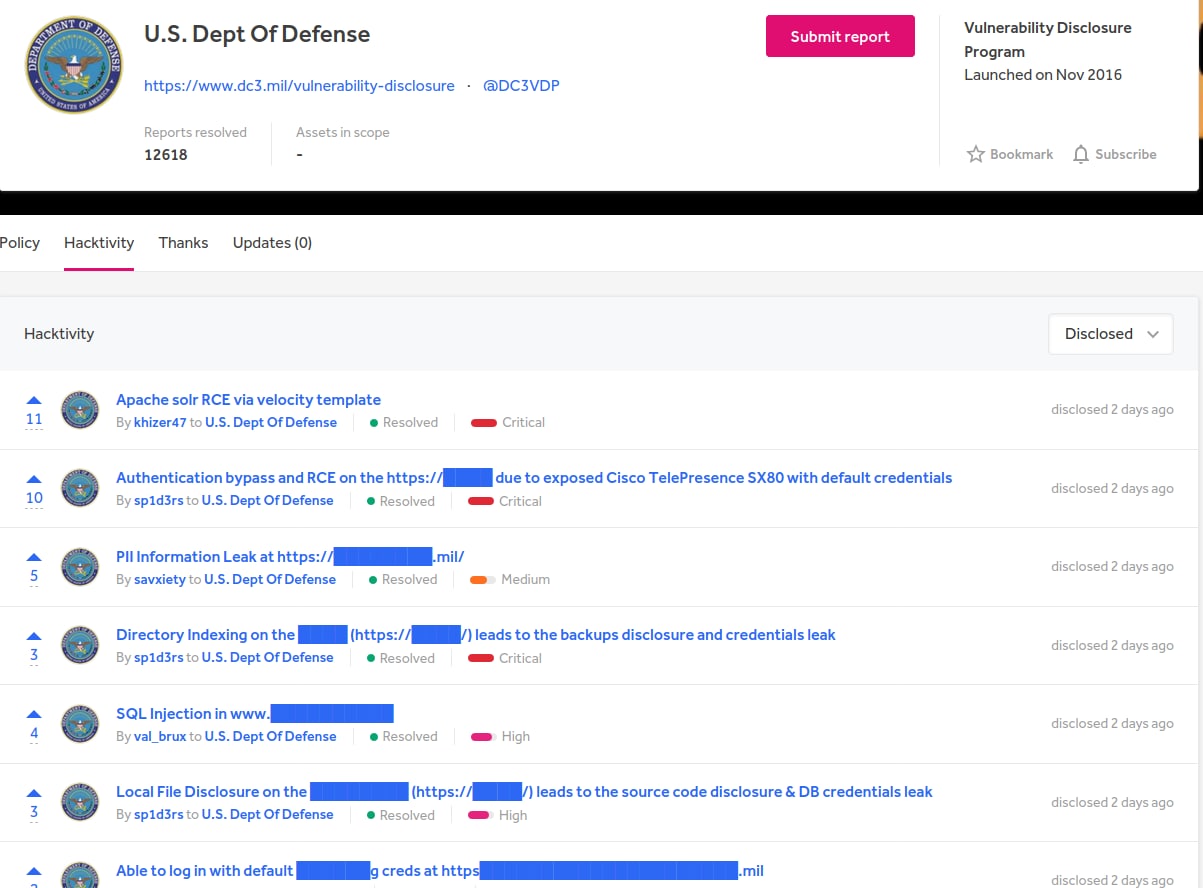
Task: Click High severity indicator on SQL Injection row
Action: click(x=500, y=737)
